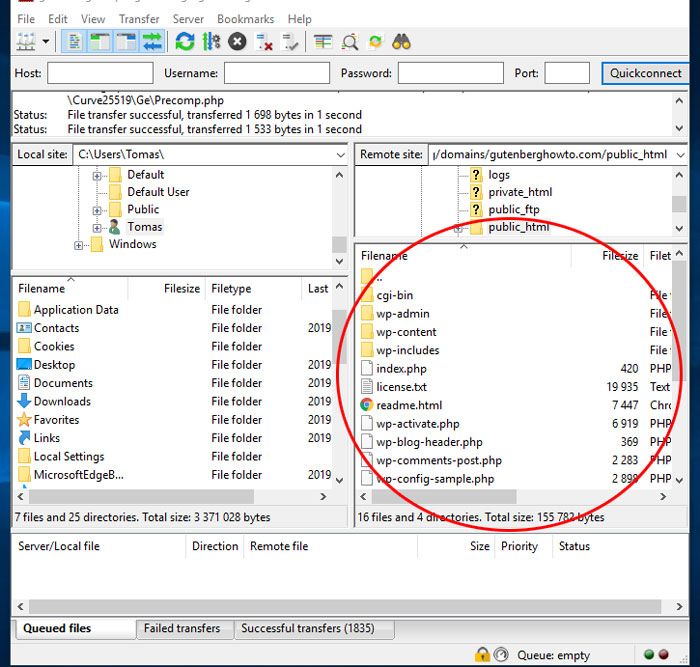Expand the public_html remote tree node
Image resolution: width=700 pixels, height=667 pixels.
click(458, 229)
